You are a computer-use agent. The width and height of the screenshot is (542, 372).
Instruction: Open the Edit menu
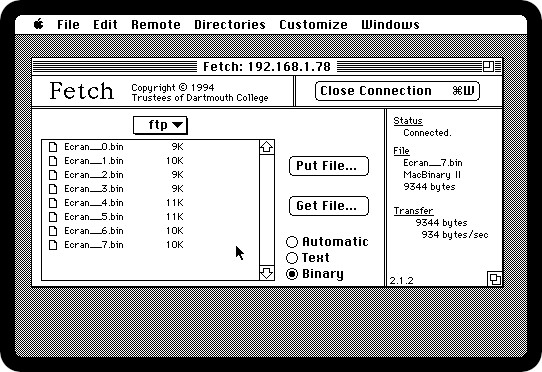coord(105,25)
